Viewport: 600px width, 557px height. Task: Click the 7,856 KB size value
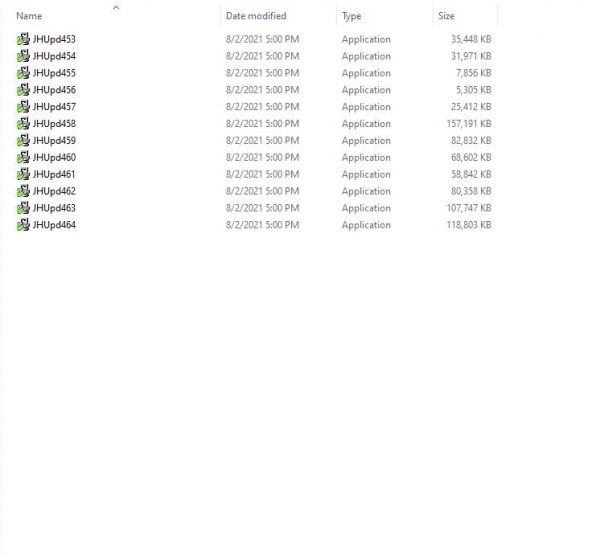point(474,73)
